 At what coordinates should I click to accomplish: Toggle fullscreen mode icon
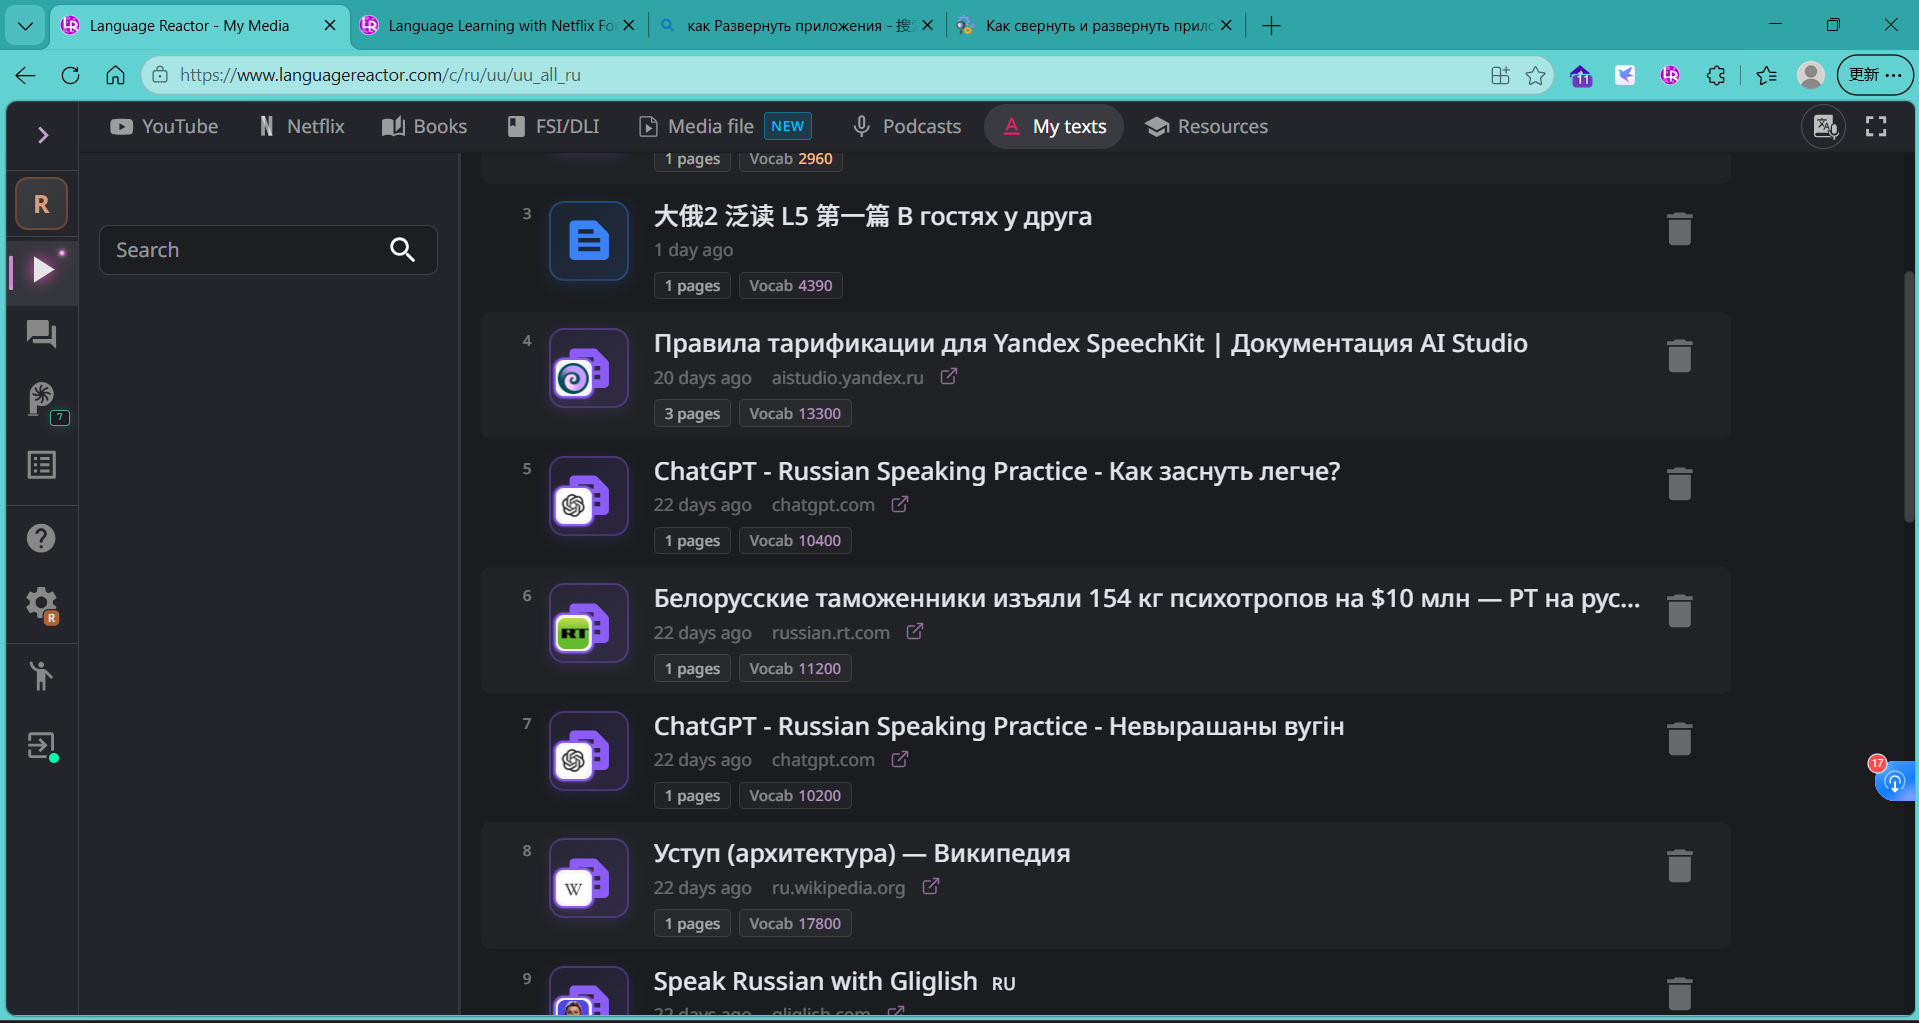point(1876,127)
